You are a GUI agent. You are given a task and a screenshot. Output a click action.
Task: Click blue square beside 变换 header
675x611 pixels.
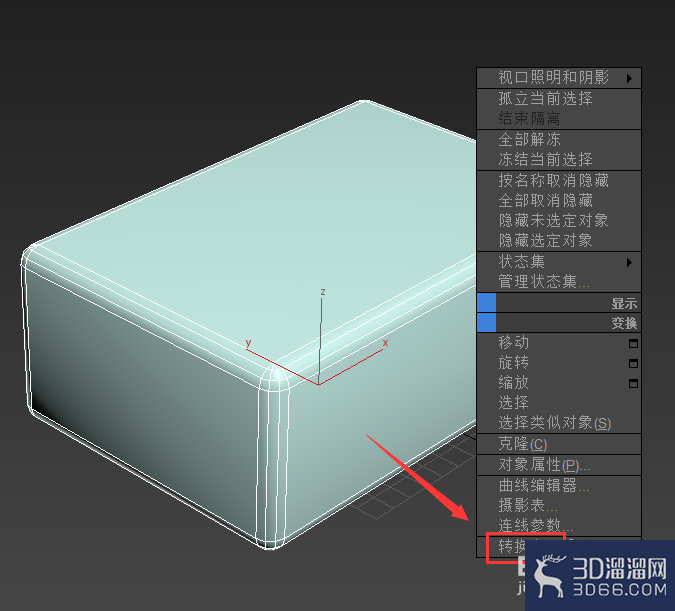click(x=486, y=323)
